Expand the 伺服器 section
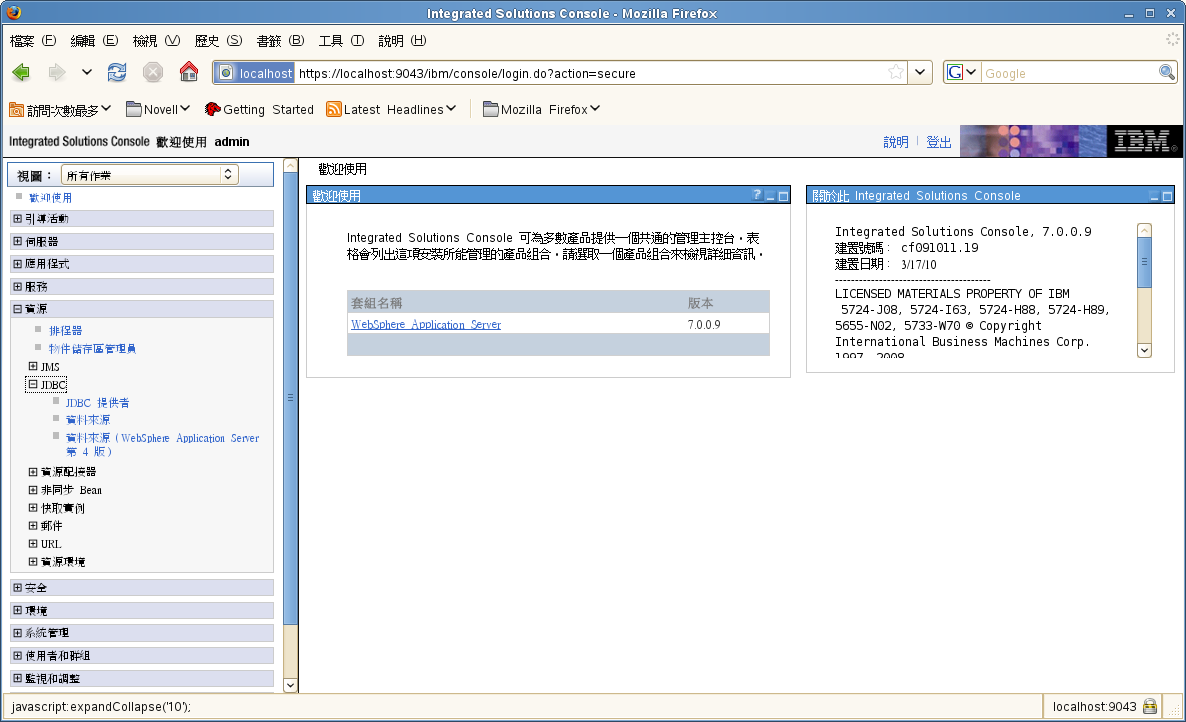Screen dimensions: 1186x722 (17, 241)
